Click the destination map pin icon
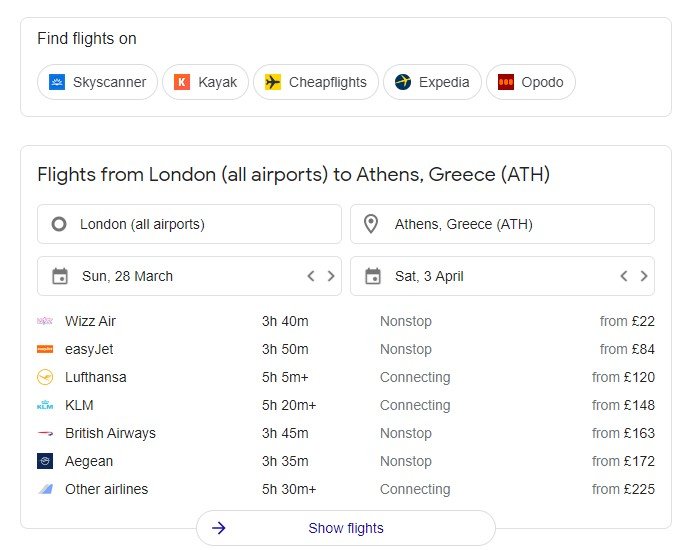This screenshot has width=689, height=550. coord(371,224)
